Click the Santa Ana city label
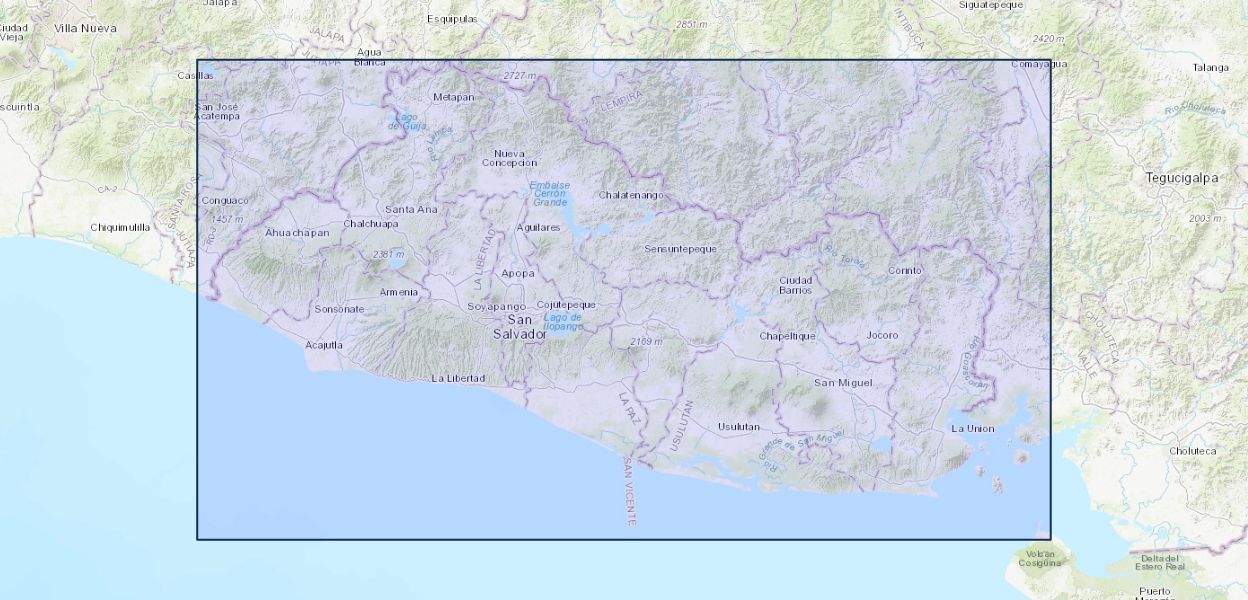This screenshot has height=600, width=1248. [412, 209]
